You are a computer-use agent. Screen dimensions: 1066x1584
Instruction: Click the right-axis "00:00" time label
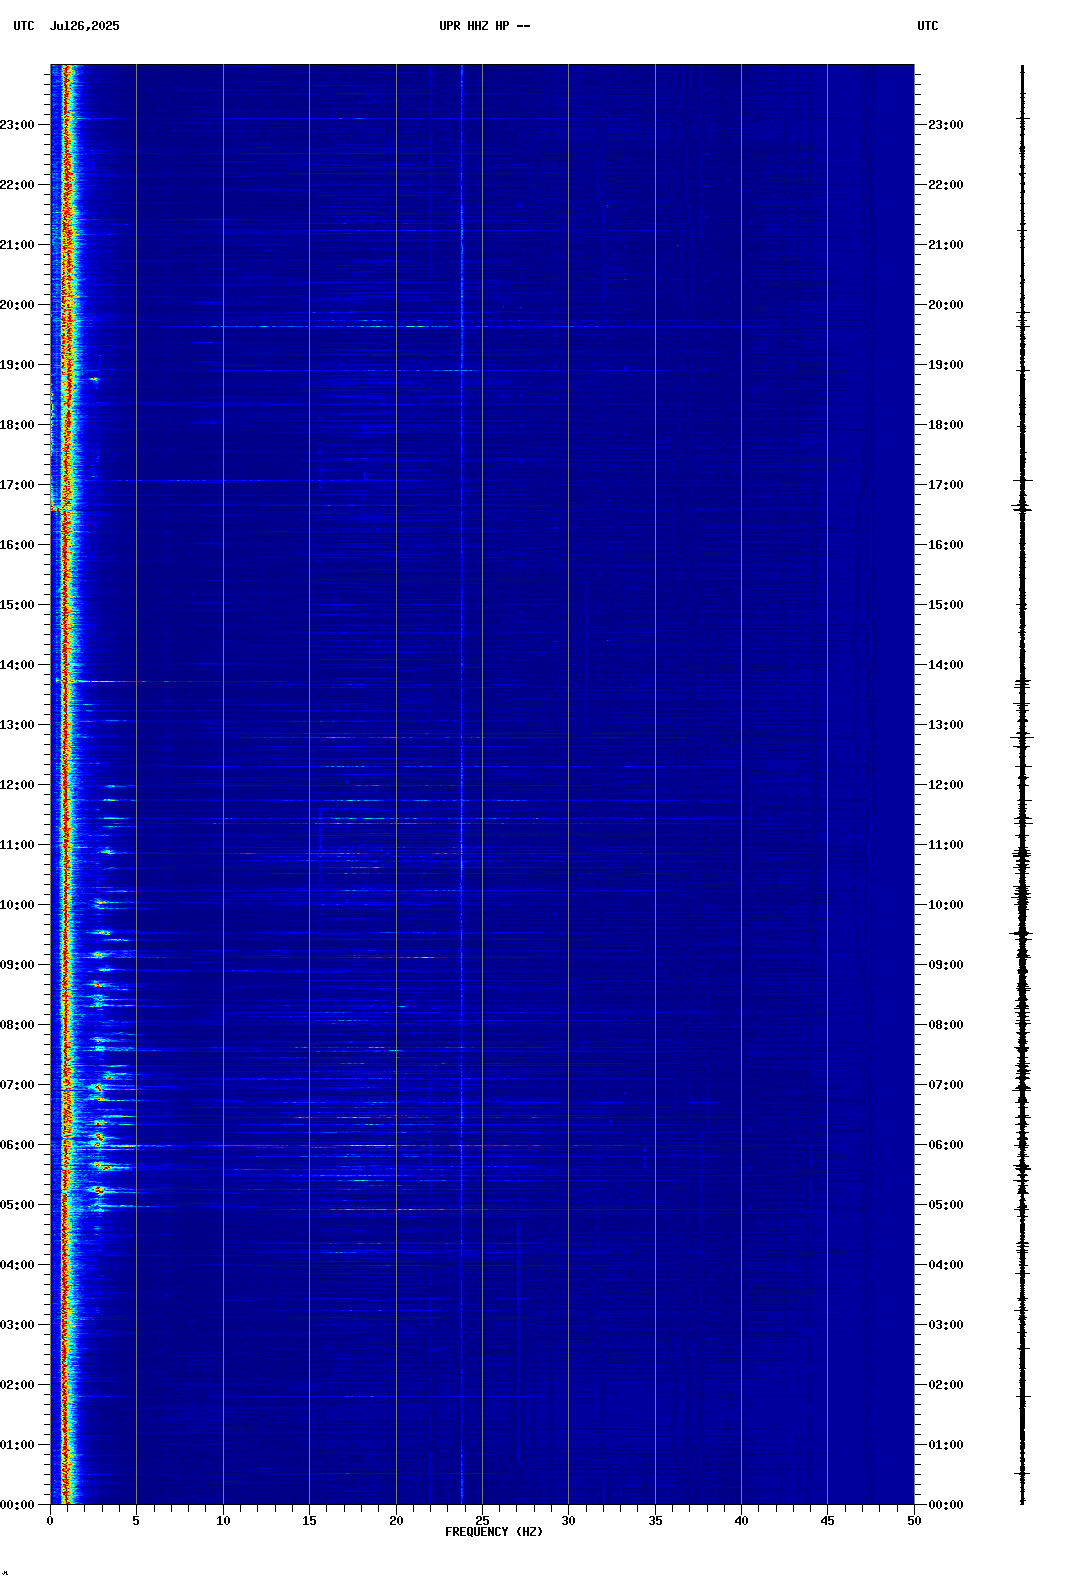tap(946, 1505)
